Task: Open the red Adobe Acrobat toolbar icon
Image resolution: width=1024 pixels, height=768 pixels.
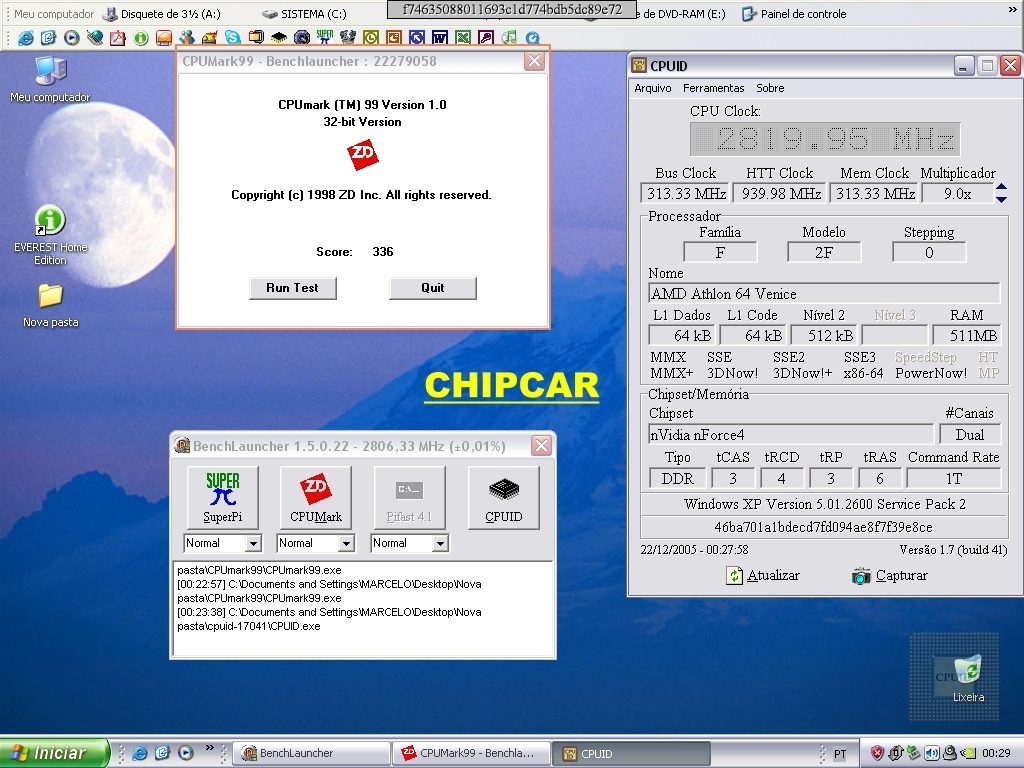Action: [118, 38]
